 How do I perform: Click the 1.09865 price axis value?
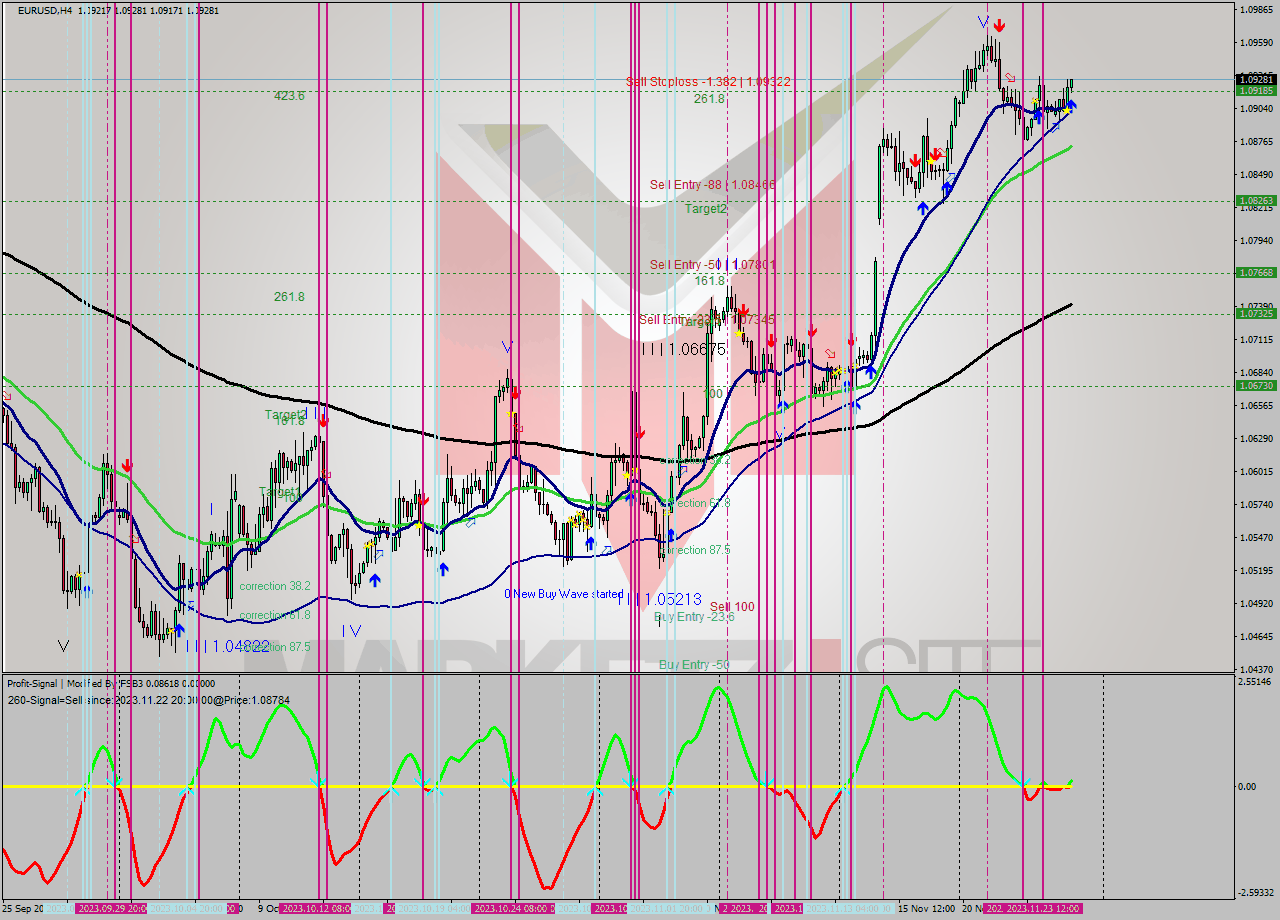pyautogui.click(x=1256, y=10)
